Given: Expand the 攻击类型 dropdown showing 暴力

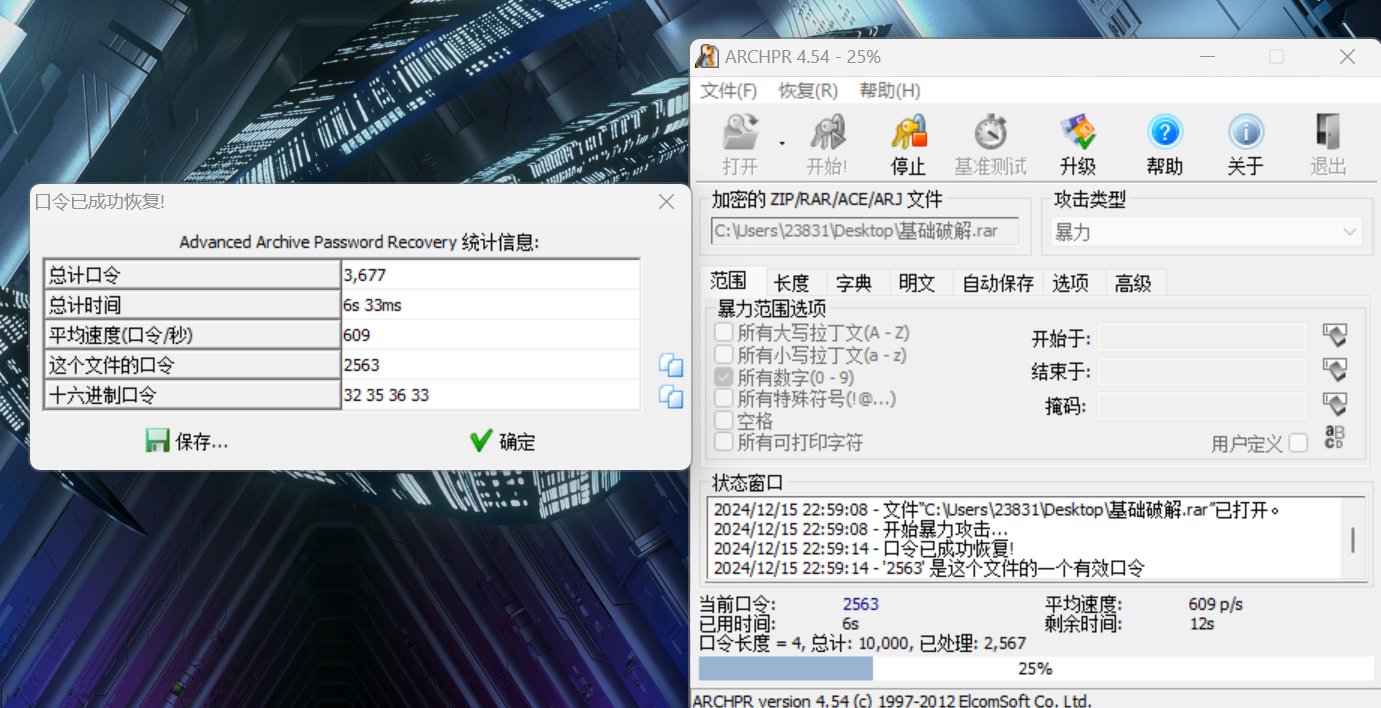Looking at the screenshot, I should coord(1205,232).
